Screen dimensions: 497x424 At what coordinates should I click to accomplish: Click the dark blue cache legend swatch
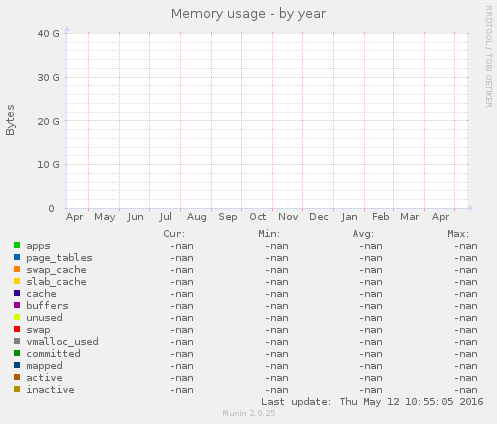coord(17,293)
